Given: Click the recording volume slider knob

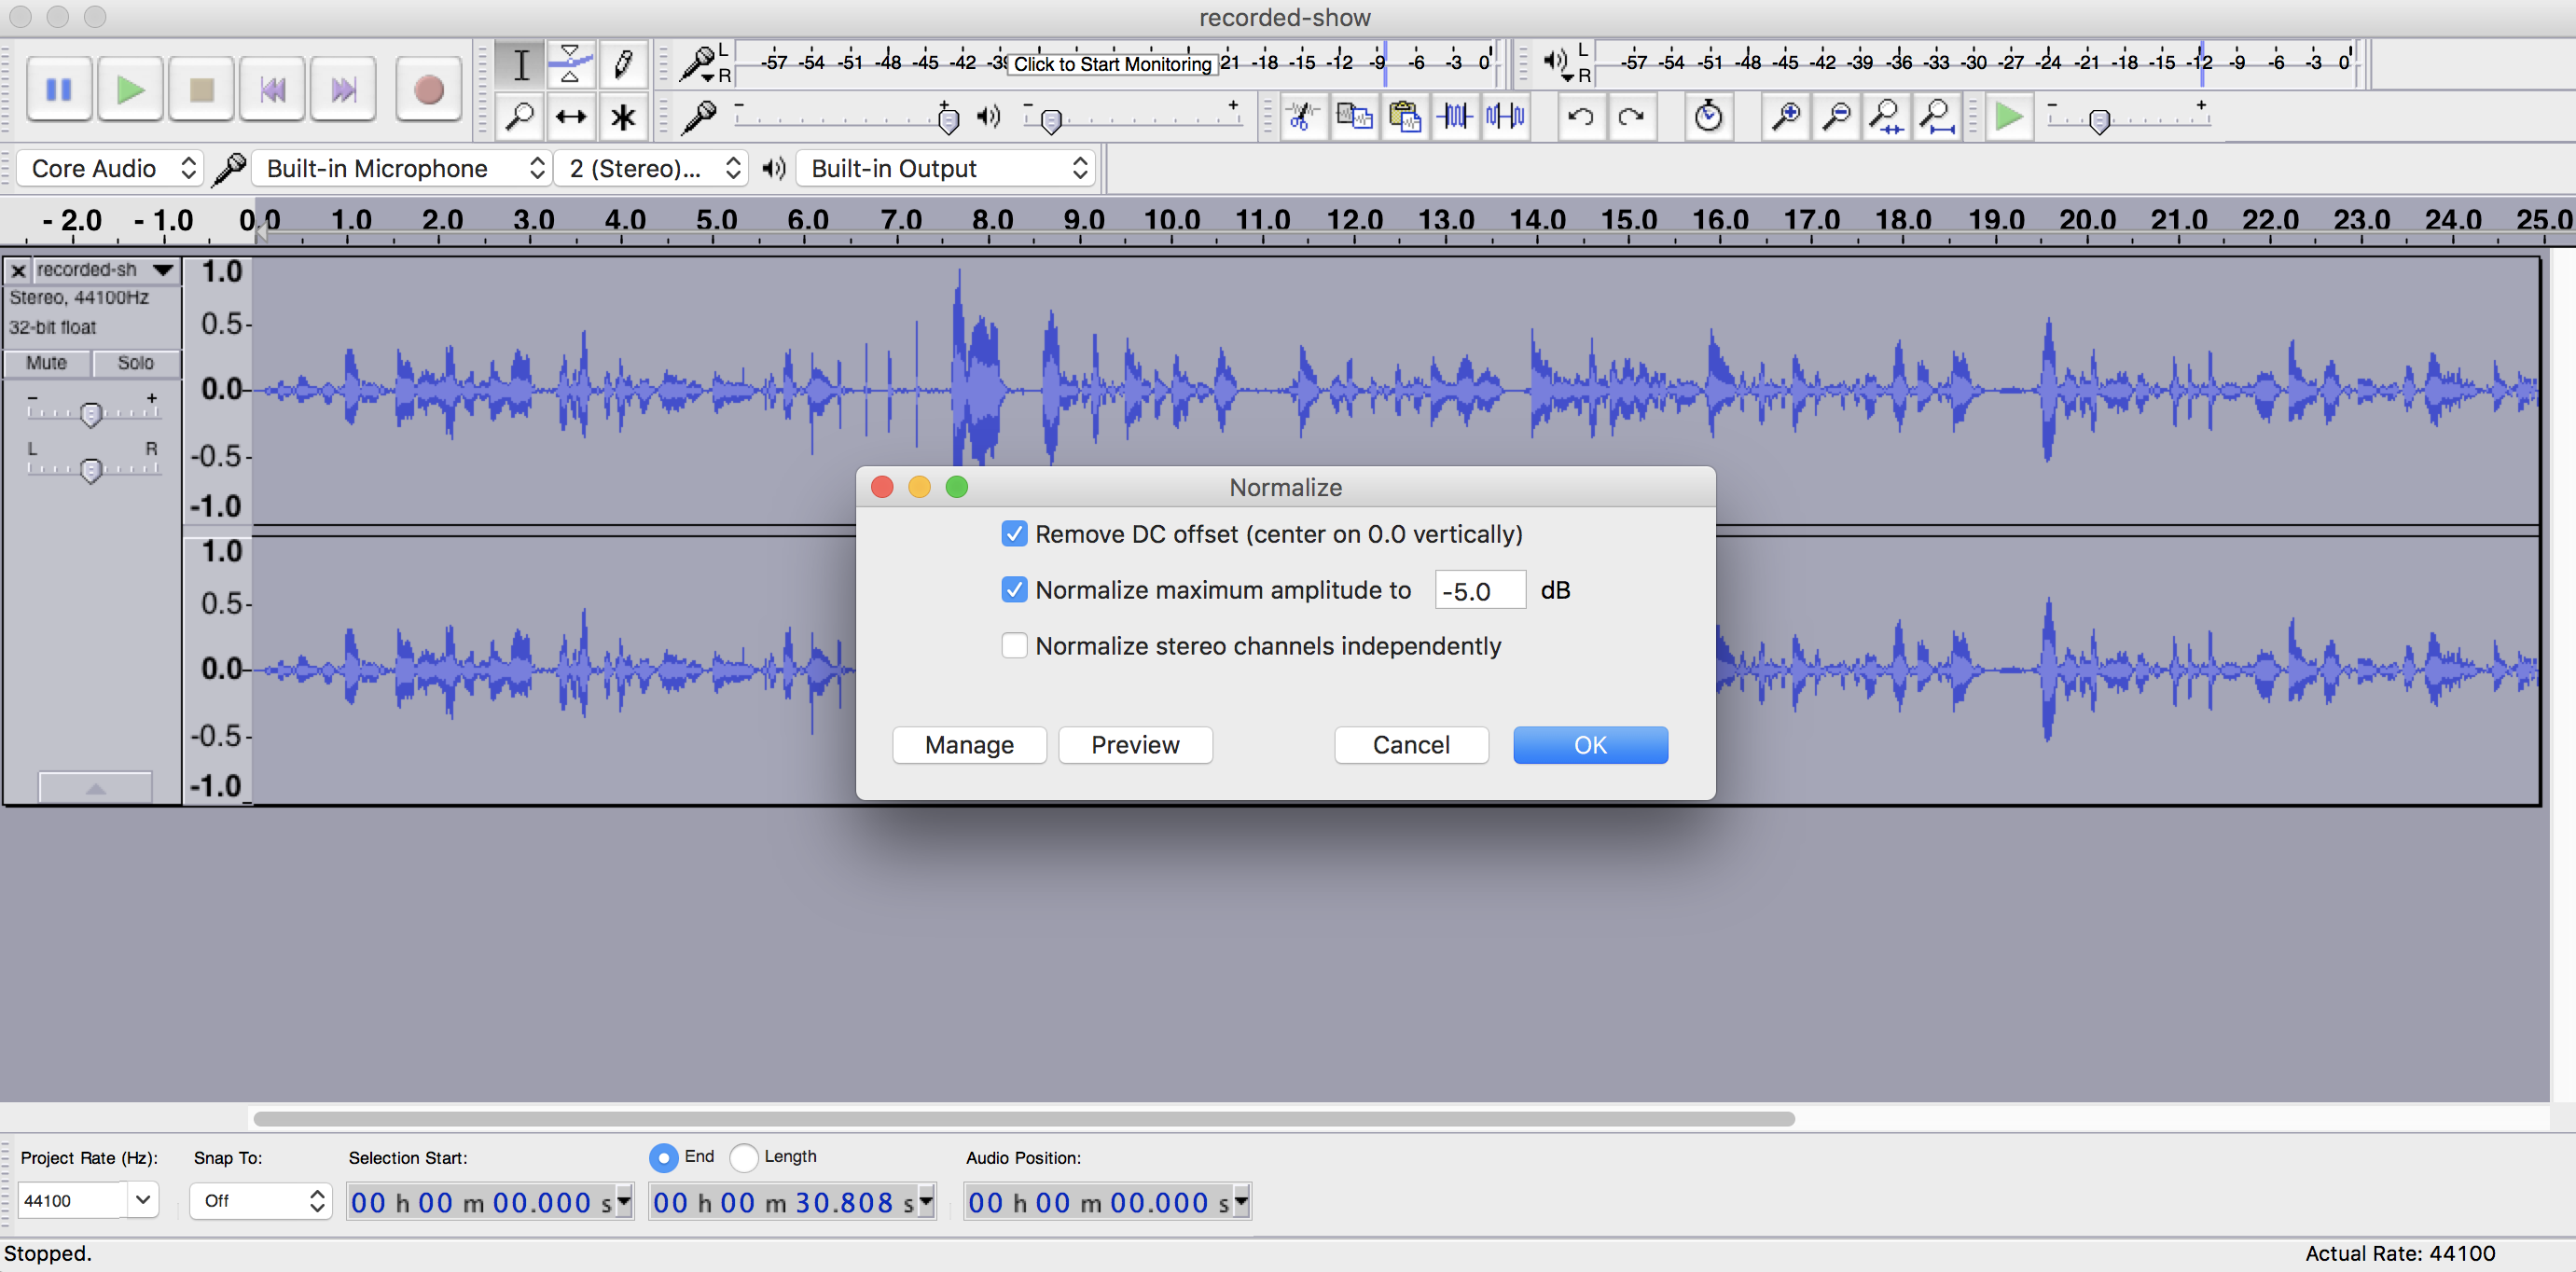Looking at the screenshot, I should point(949,121).
